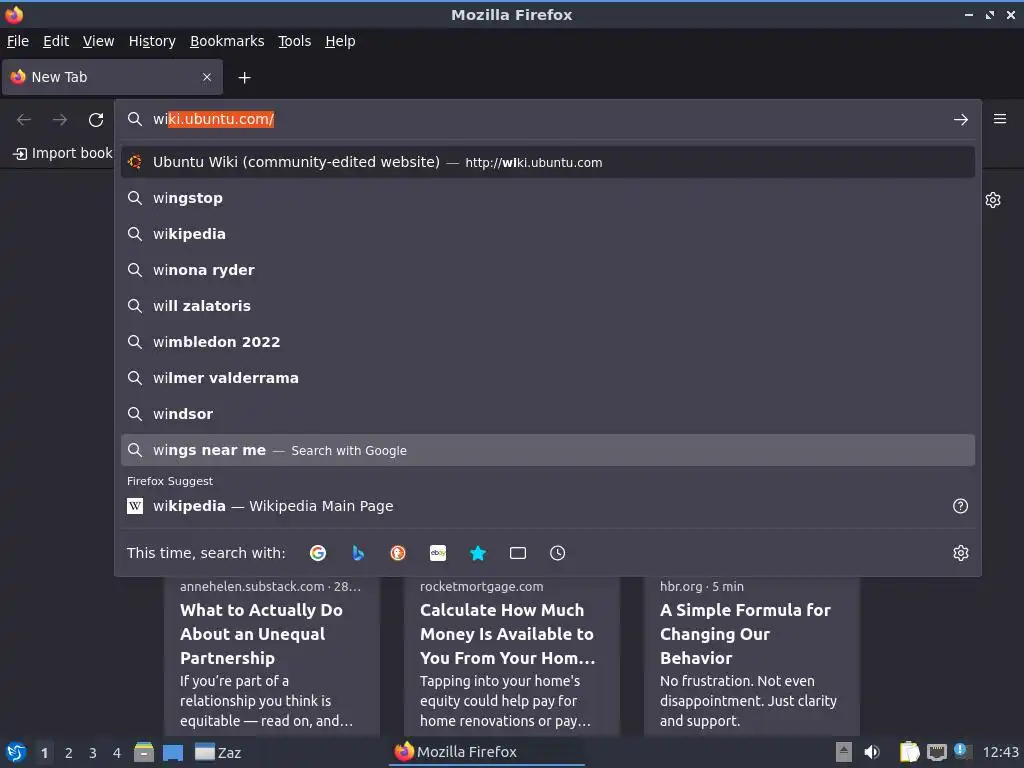Close the New Tab tab
This screenshot has width=1024, height=768.
pyautogui.click(x=207, y=77)
